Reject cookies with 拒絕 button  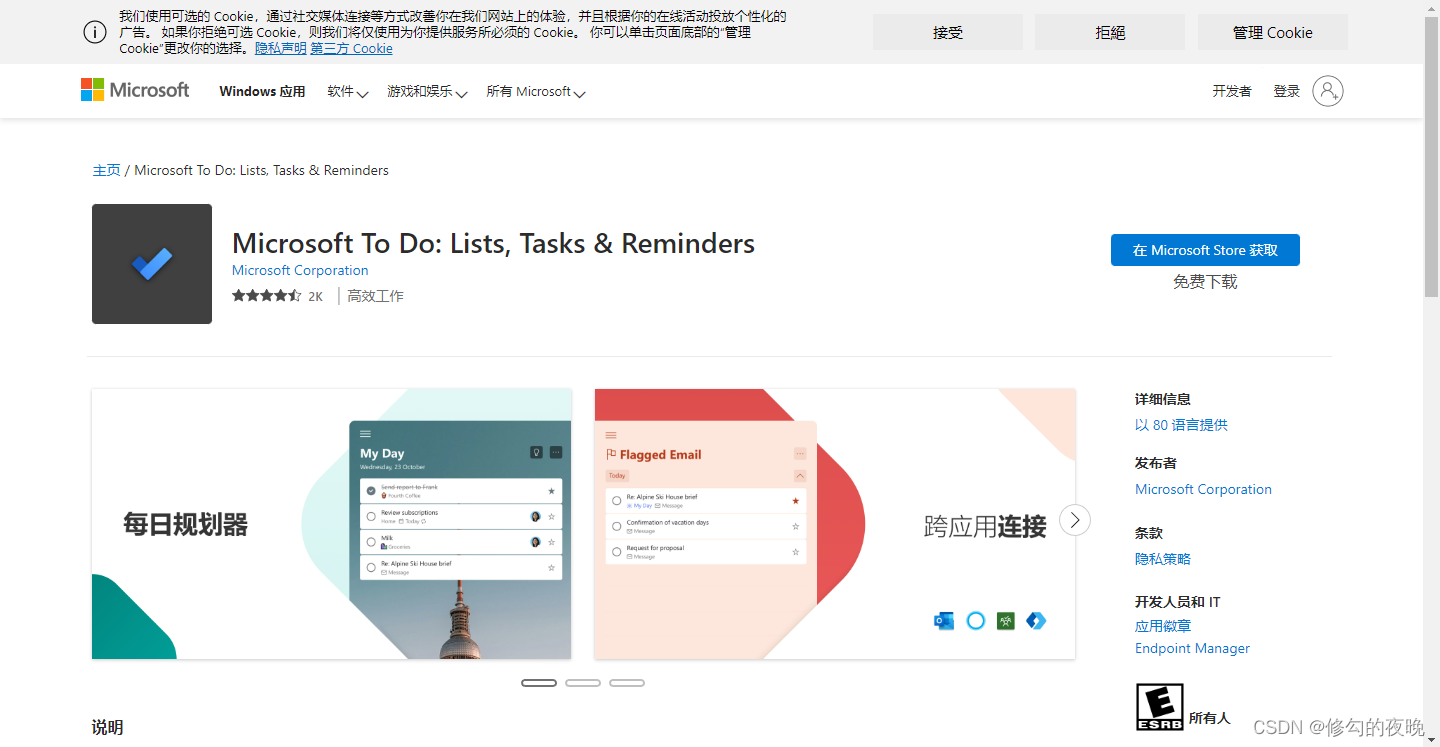[x=1110, y=32]
